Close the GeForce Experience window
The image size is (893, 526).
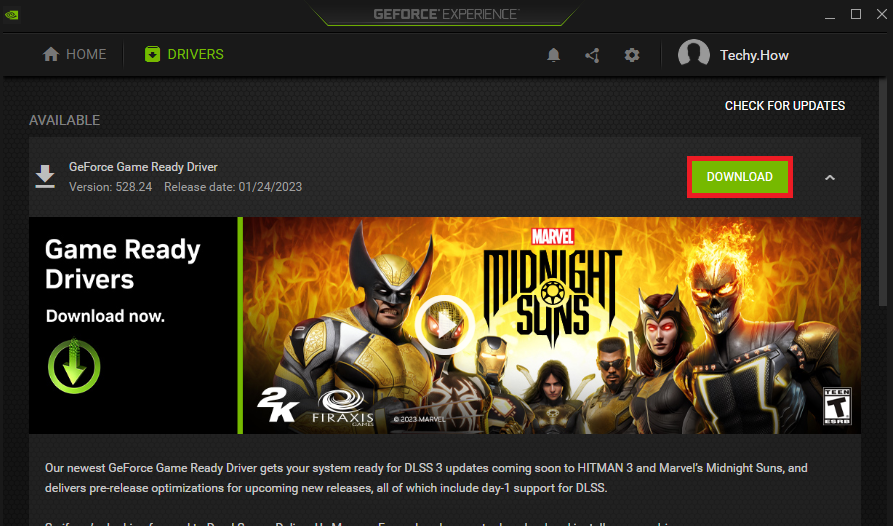882,14
